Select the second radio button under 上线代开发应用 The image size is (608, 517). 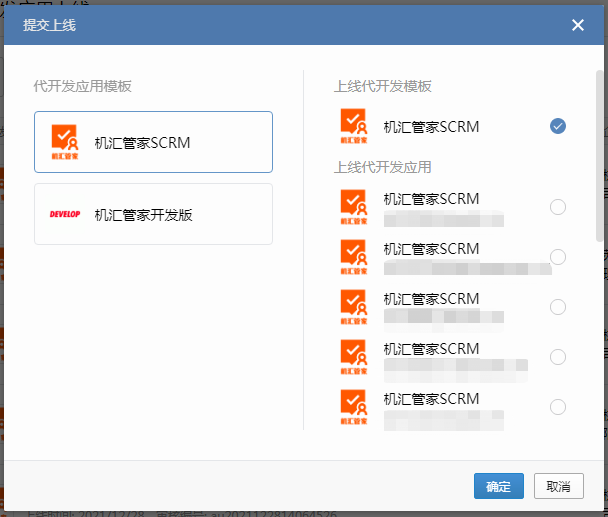(x=558, y=257)
